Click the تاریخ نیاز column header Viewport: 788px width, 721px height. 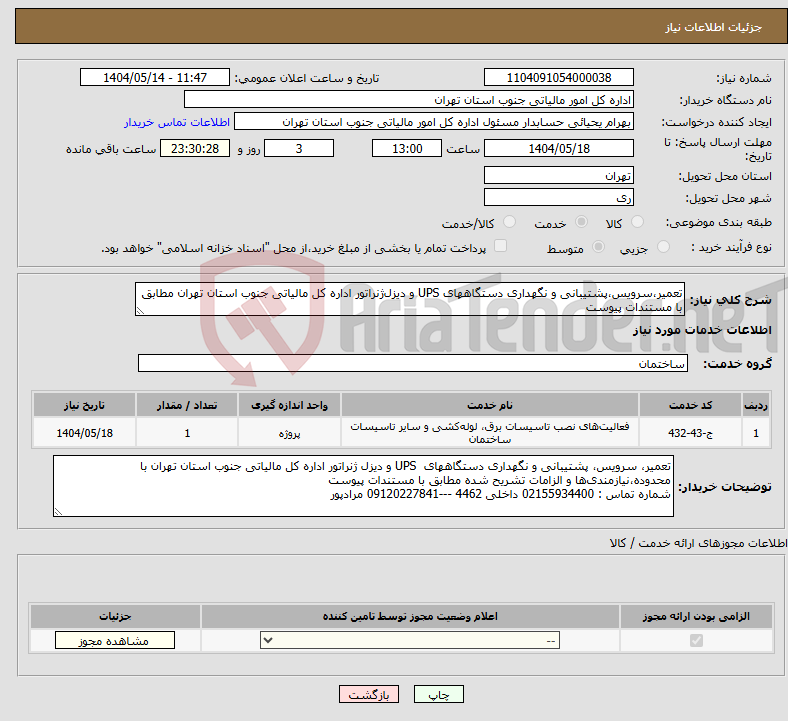[84, 405]
